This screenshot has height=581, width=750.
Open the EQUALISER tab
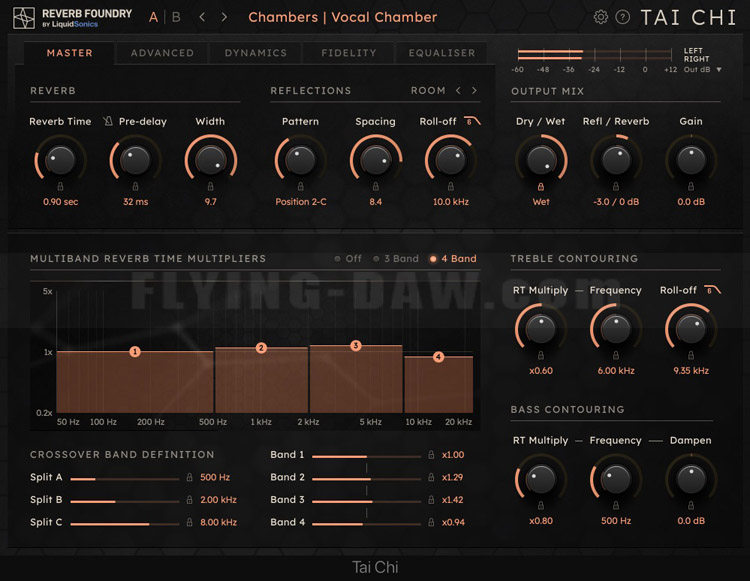click(442, 53)
